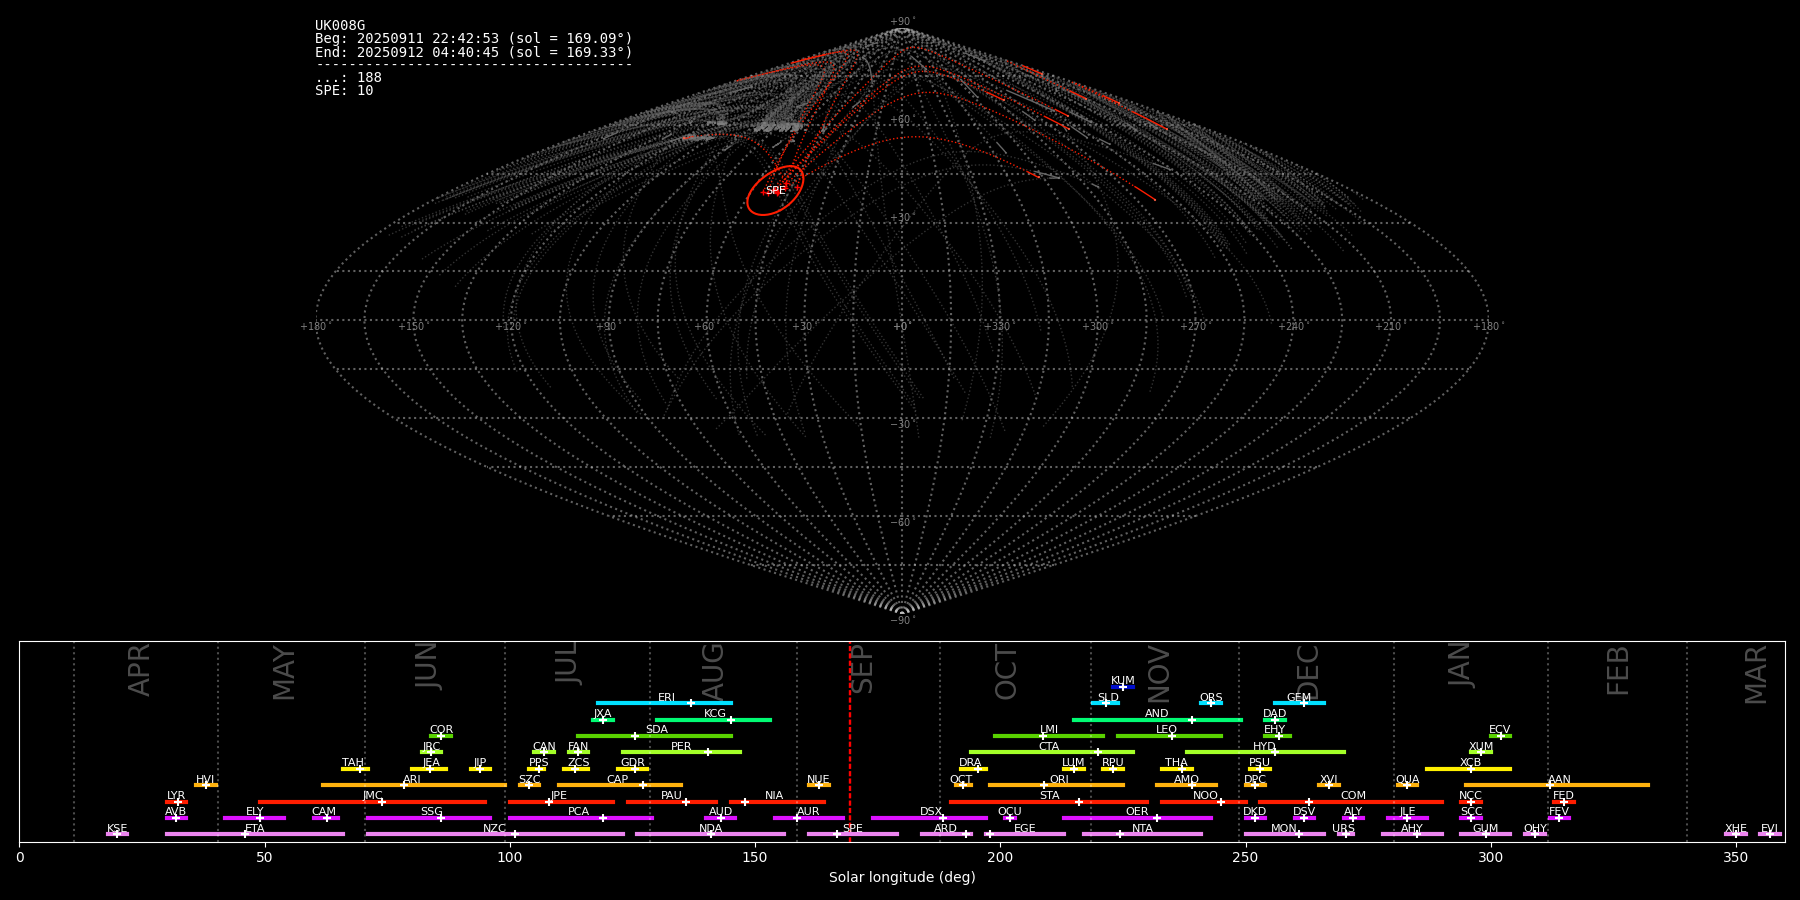Click the KUM shower bar
The height and width of the screenshot is (900, 1800).
pos(1123,687)
